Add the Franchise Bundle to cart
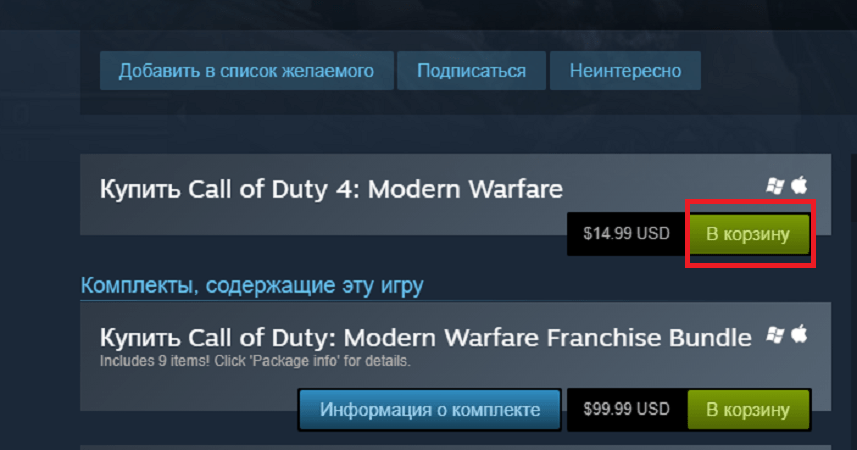Viewport: 857px width, 450px height. tap(748, 410)
